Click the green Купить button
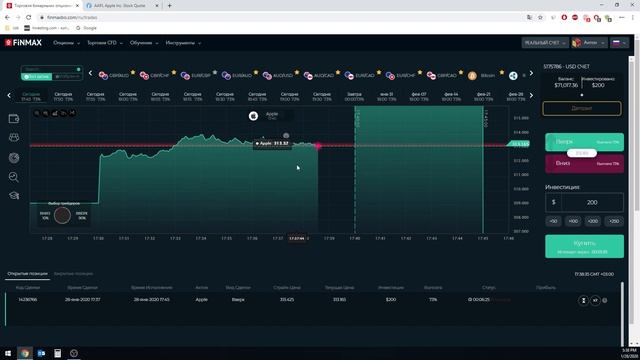The width and height of the screenshot is (640, 360). click(584, 246)
